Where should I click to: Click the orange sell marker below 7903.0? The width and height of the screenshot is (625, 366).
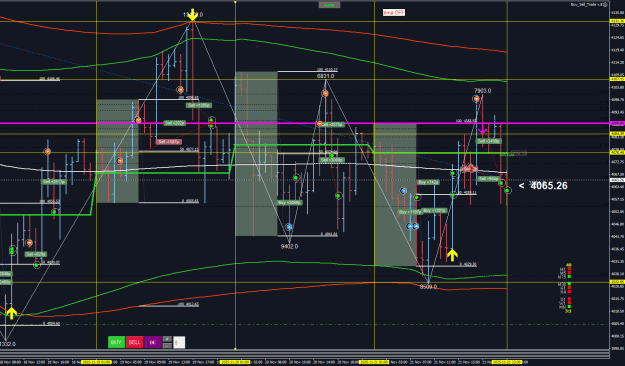point(476,98)
